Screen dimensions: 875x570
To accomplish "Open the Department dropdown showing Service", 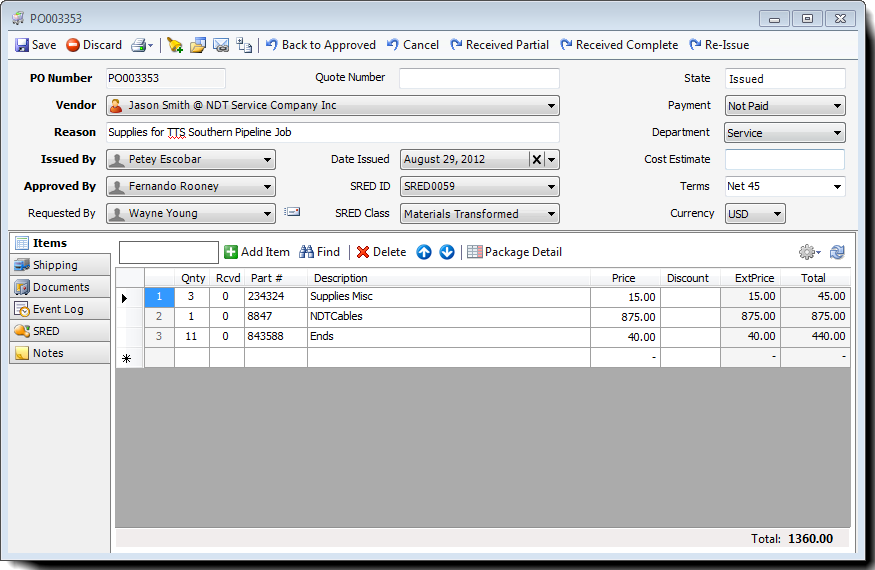I will (x=785, y=133).
